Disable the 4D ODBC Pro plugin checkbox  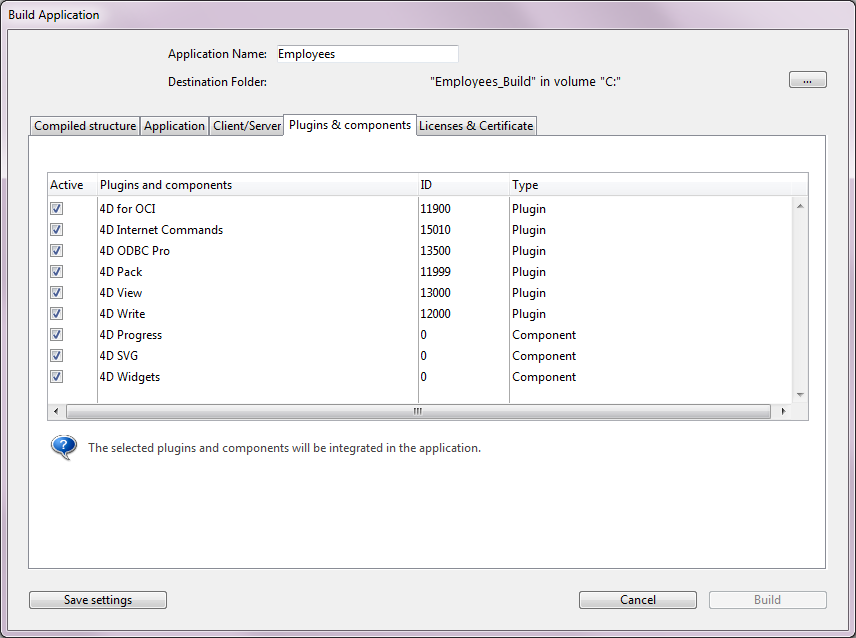(57, 251)
